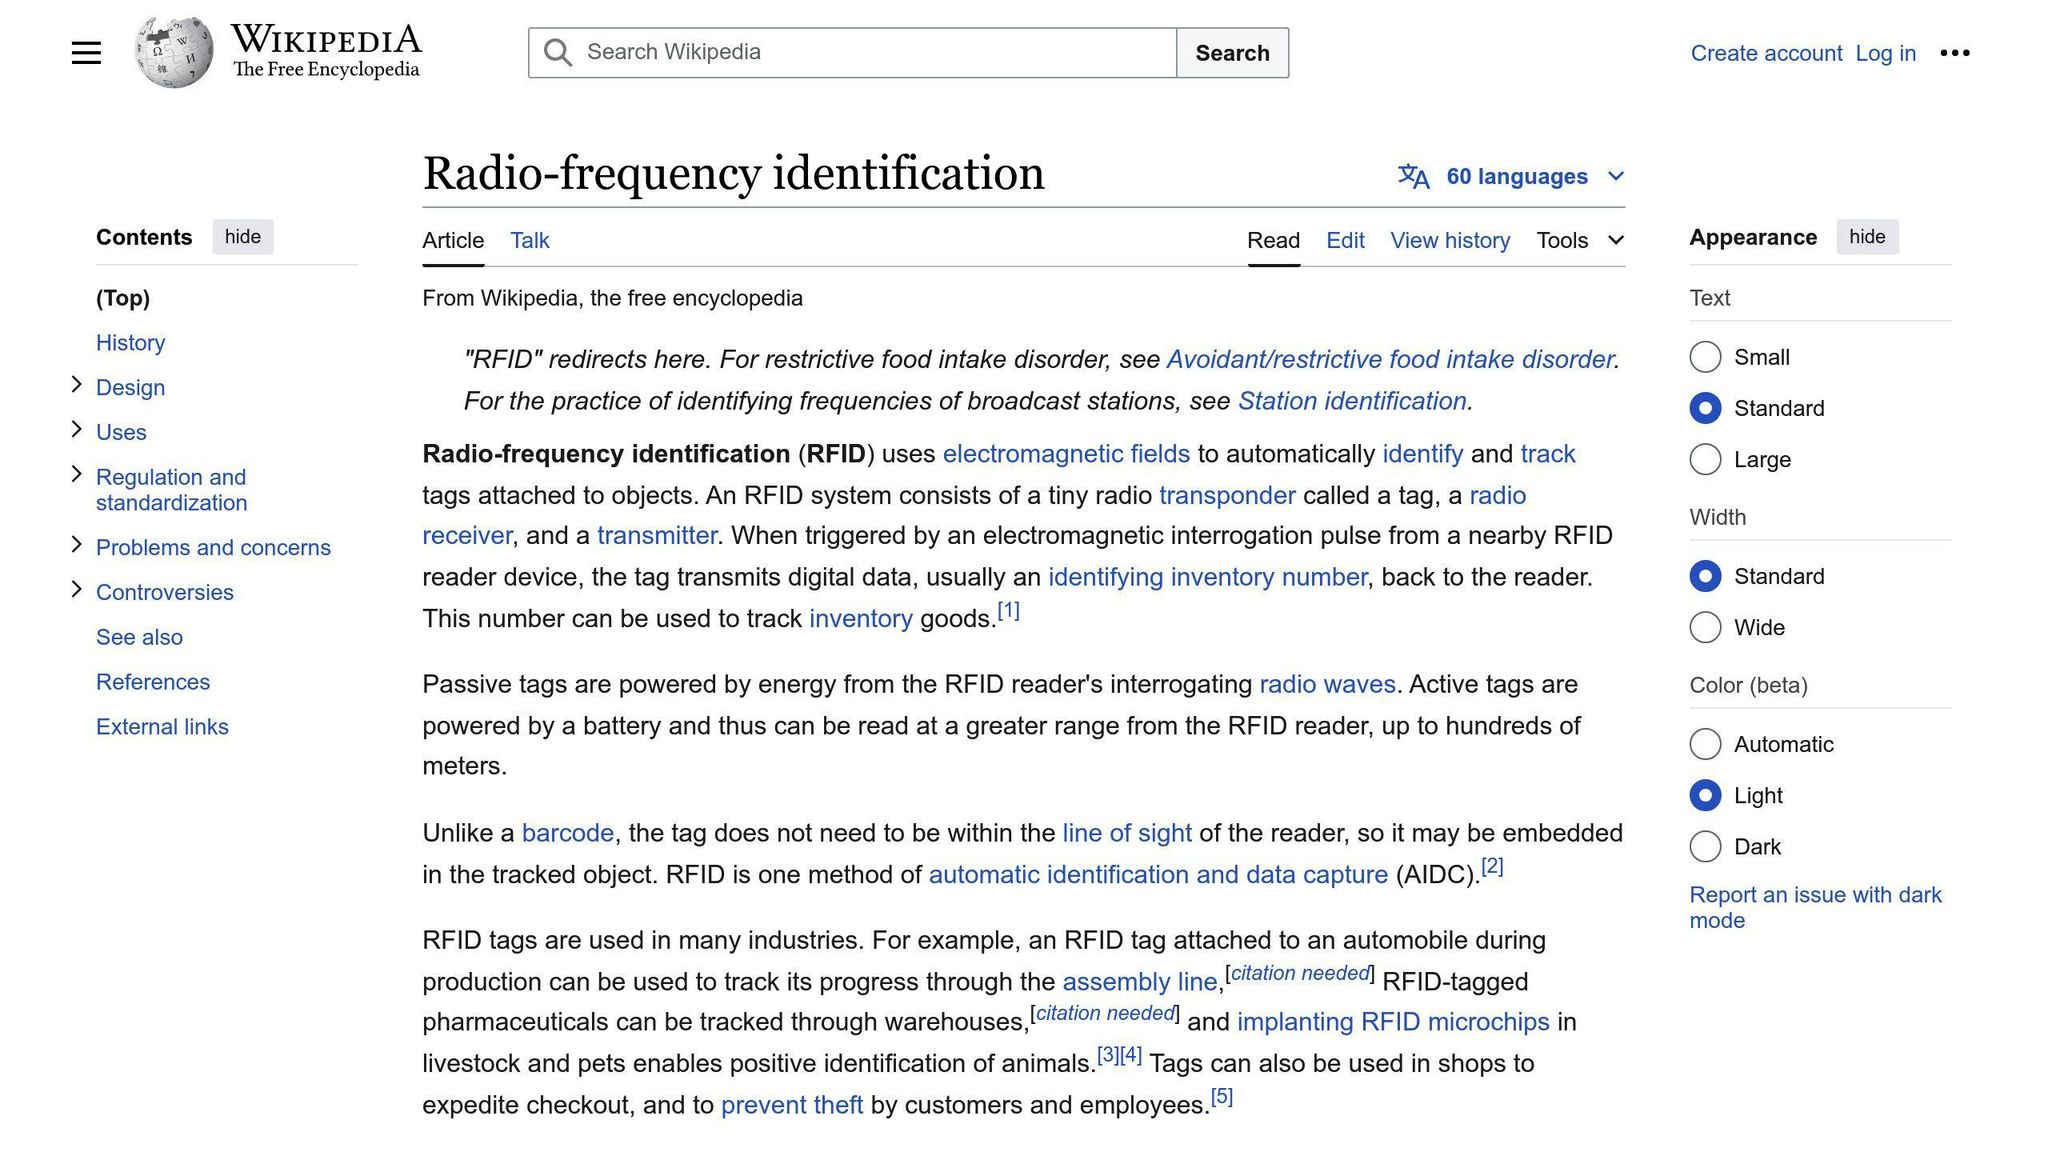Expand the Design section in Contents
Image resolution: width=2048 pixels, height=1152 pixels.
77,383
